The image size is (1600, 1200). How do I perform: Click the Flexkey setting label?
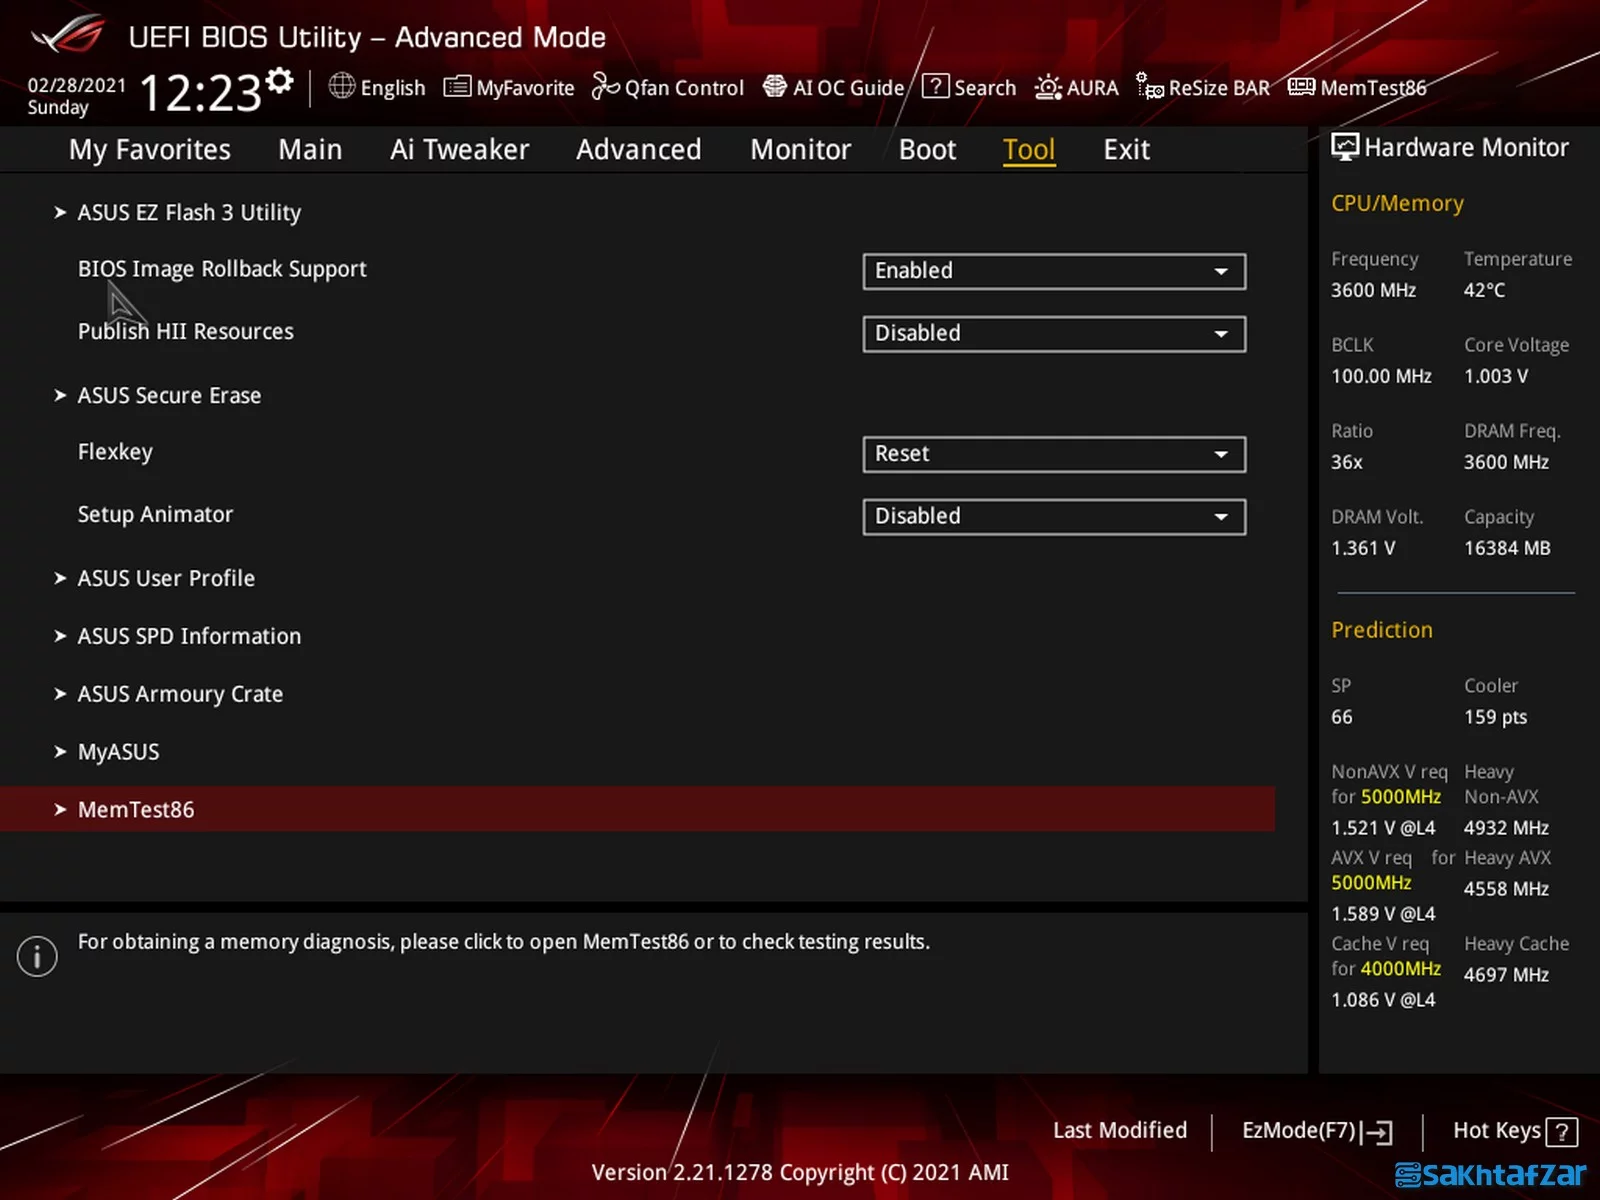115,452
